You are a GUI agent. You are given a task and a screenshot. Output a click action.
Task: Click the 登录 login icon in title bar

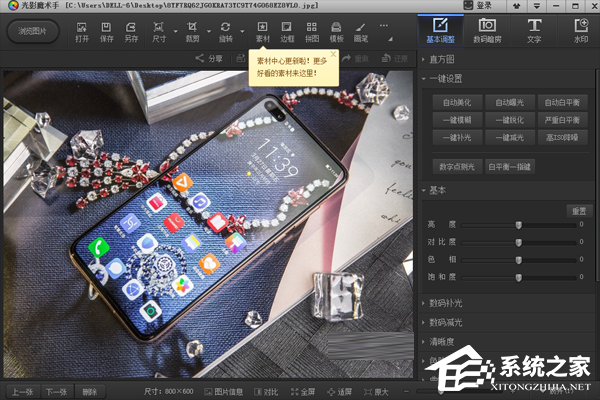pyautogui.click(x=477, y=5)
